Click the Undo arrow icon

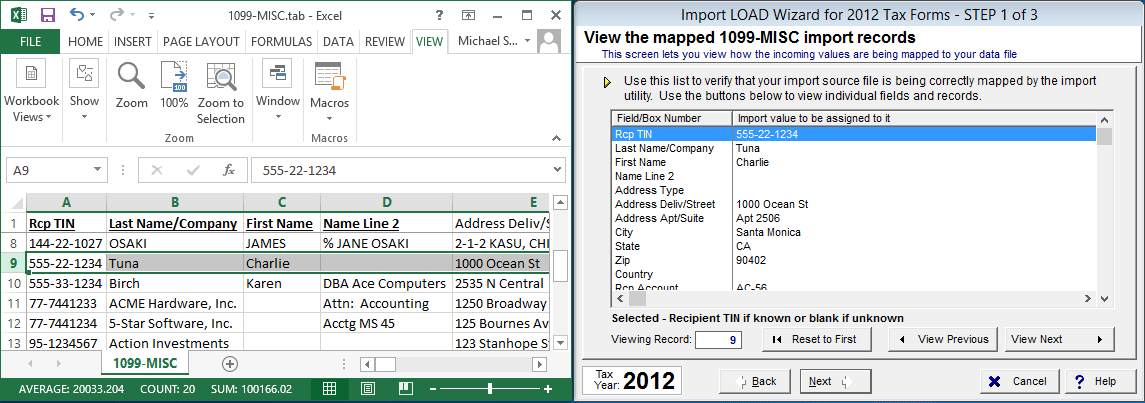78,15
